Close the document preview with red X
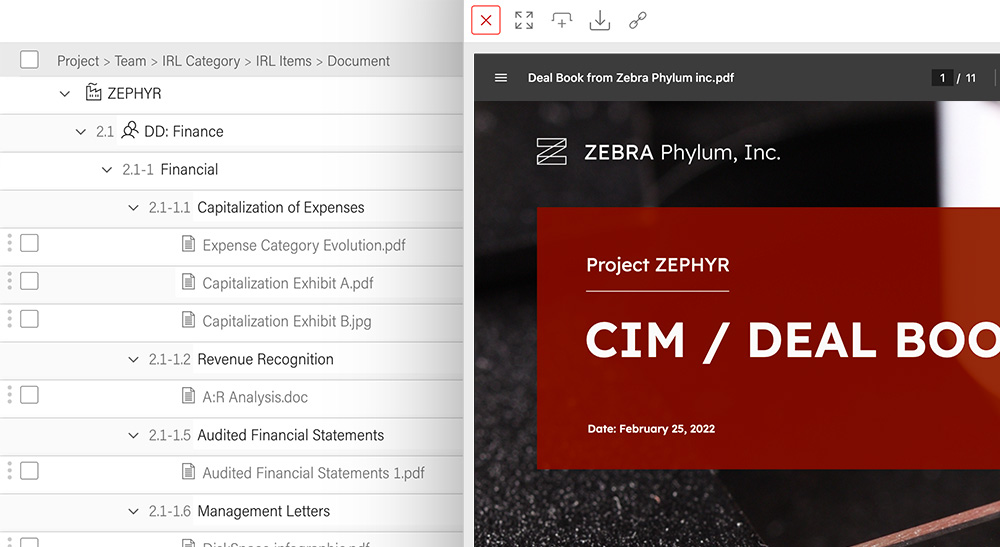 click(x=486, y=20)
